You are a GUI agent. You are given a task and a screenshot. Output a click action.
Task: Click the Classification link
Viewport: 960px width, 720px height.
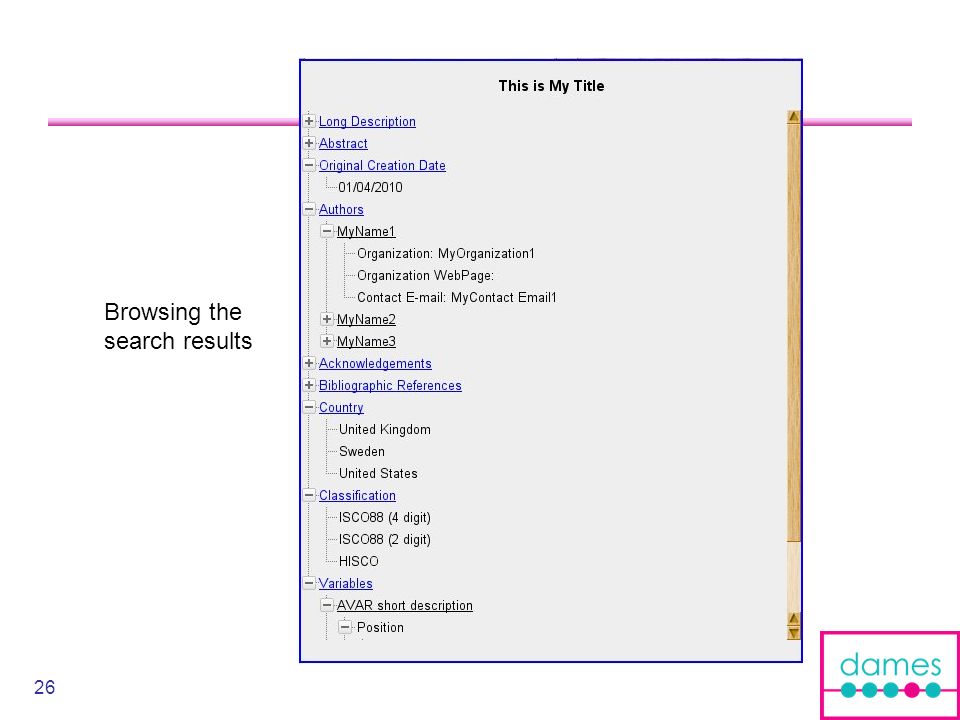[x=357, y=495]
